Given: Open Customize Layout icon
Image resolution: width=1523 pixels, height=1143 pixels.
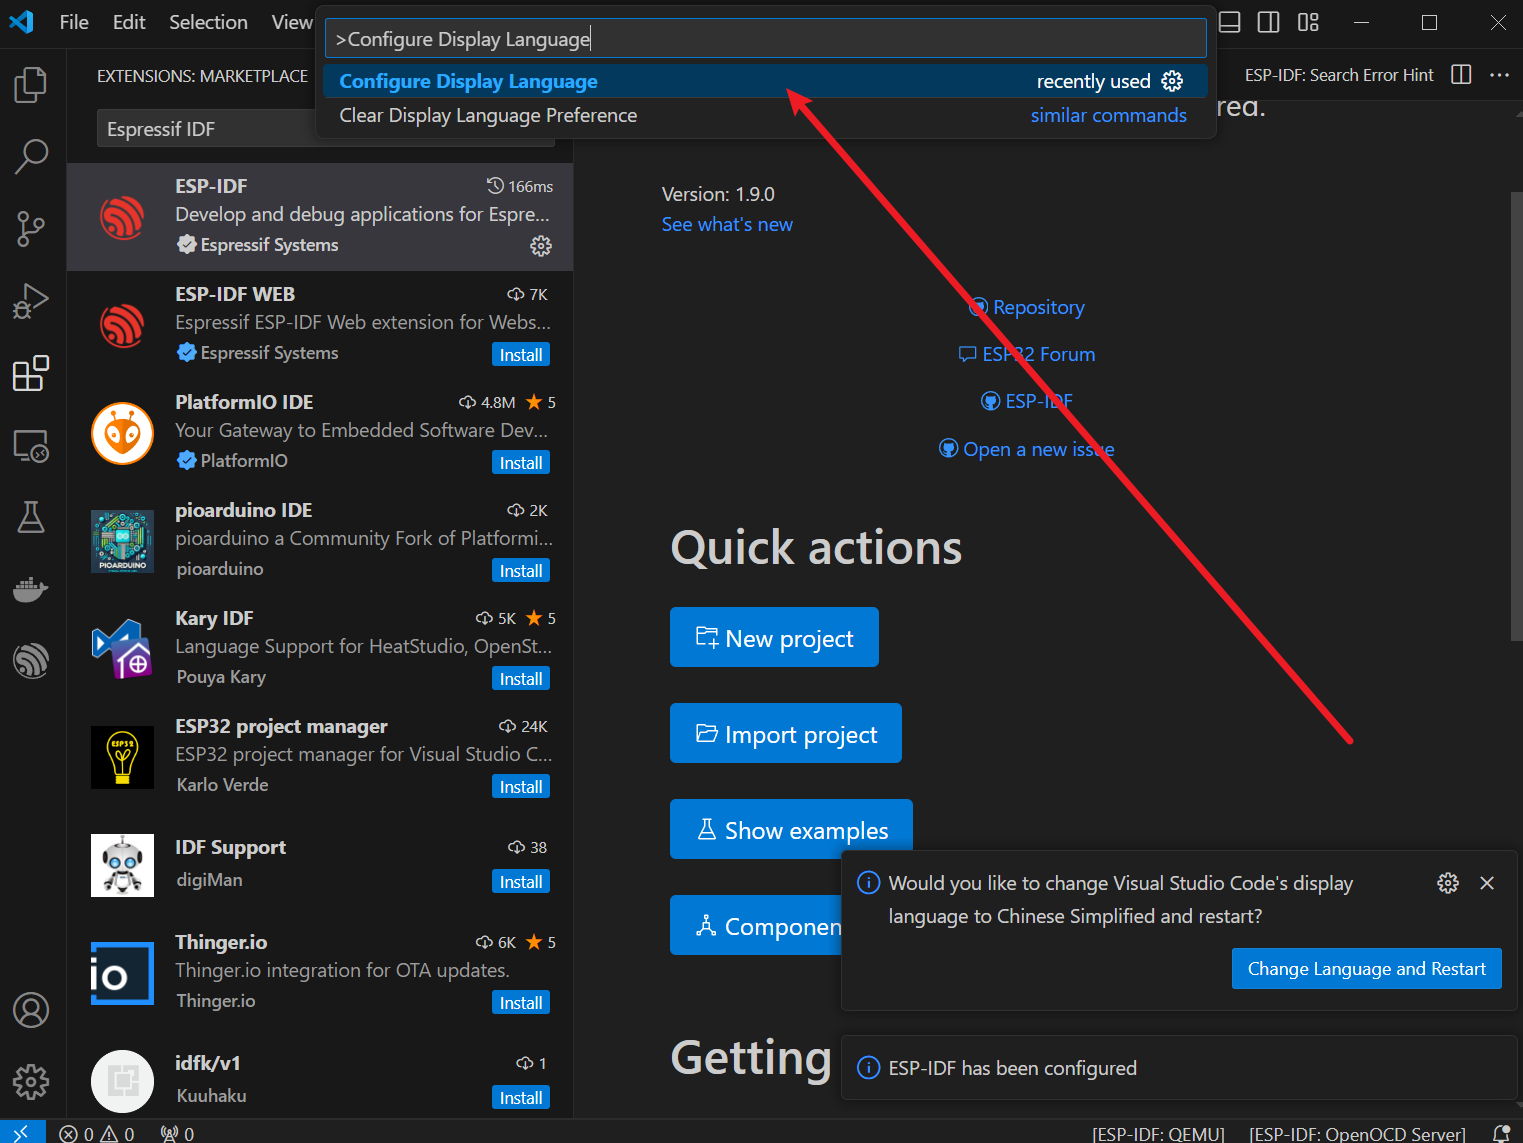Looking at the screenshot, I should tap(1308, 22).
